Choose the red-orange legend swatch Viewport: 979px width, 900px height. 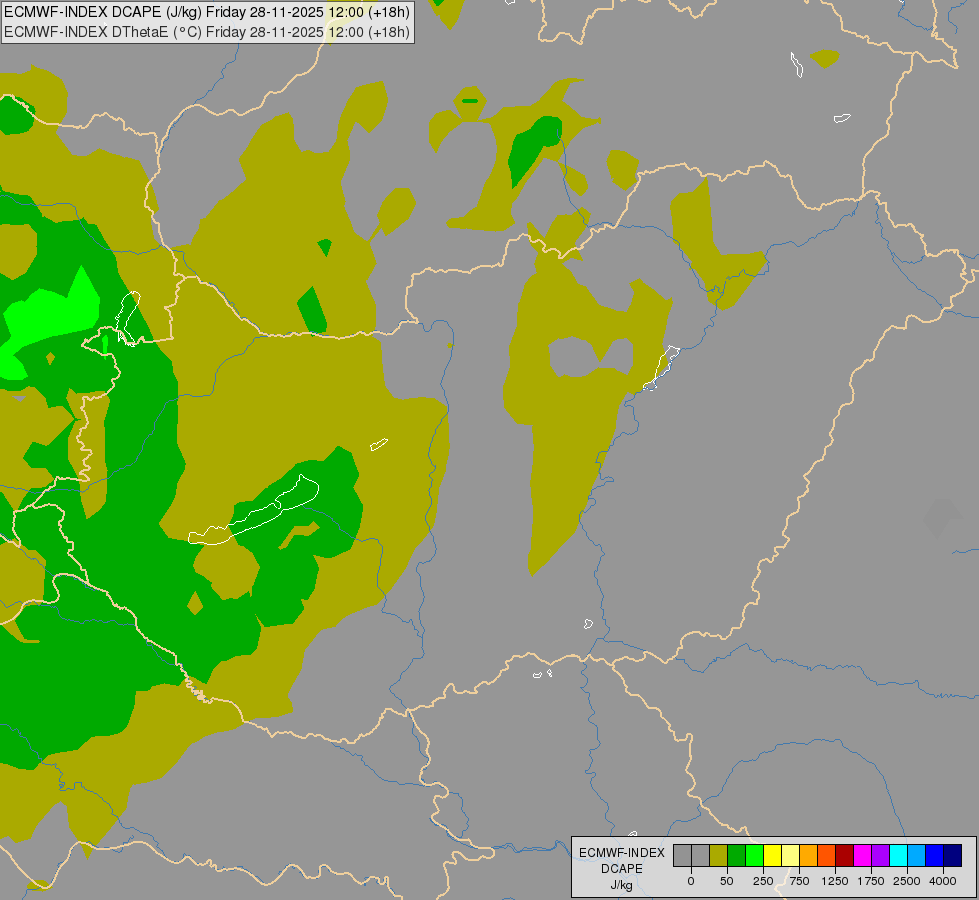pyautogui.click(x=827, y=855)
